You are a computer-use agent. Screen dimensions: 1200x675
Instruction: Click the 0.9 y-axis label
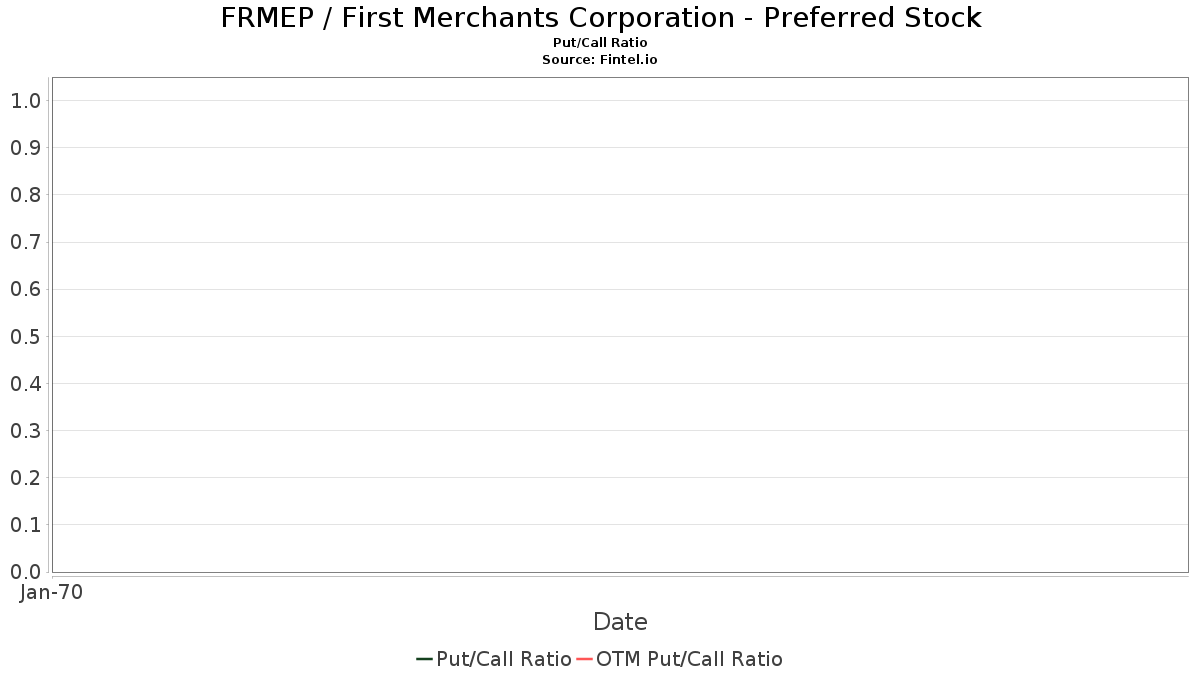[x=25, y=148]
